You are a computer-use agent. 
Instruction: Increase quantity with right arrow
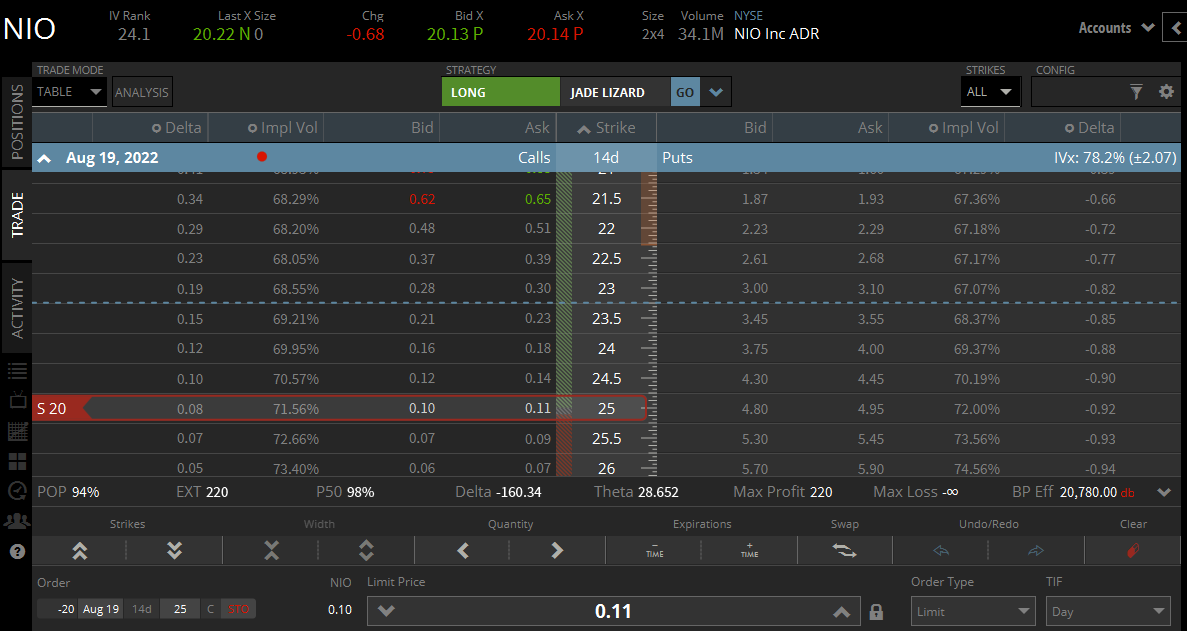557,550
